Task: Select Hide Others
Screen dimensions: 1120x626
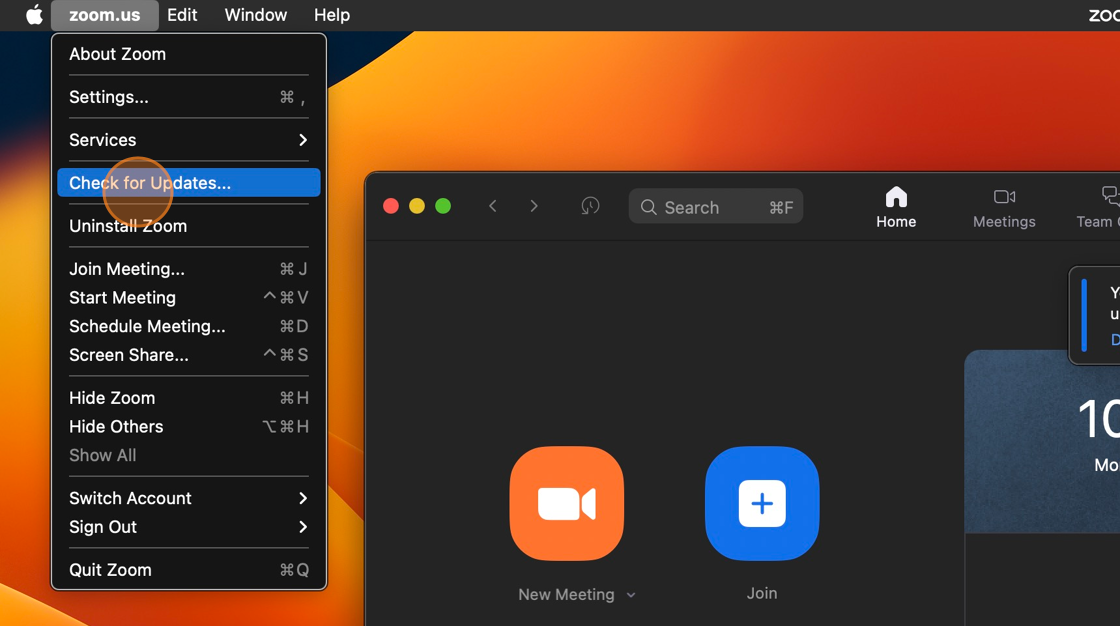Action: click(189, 427)
